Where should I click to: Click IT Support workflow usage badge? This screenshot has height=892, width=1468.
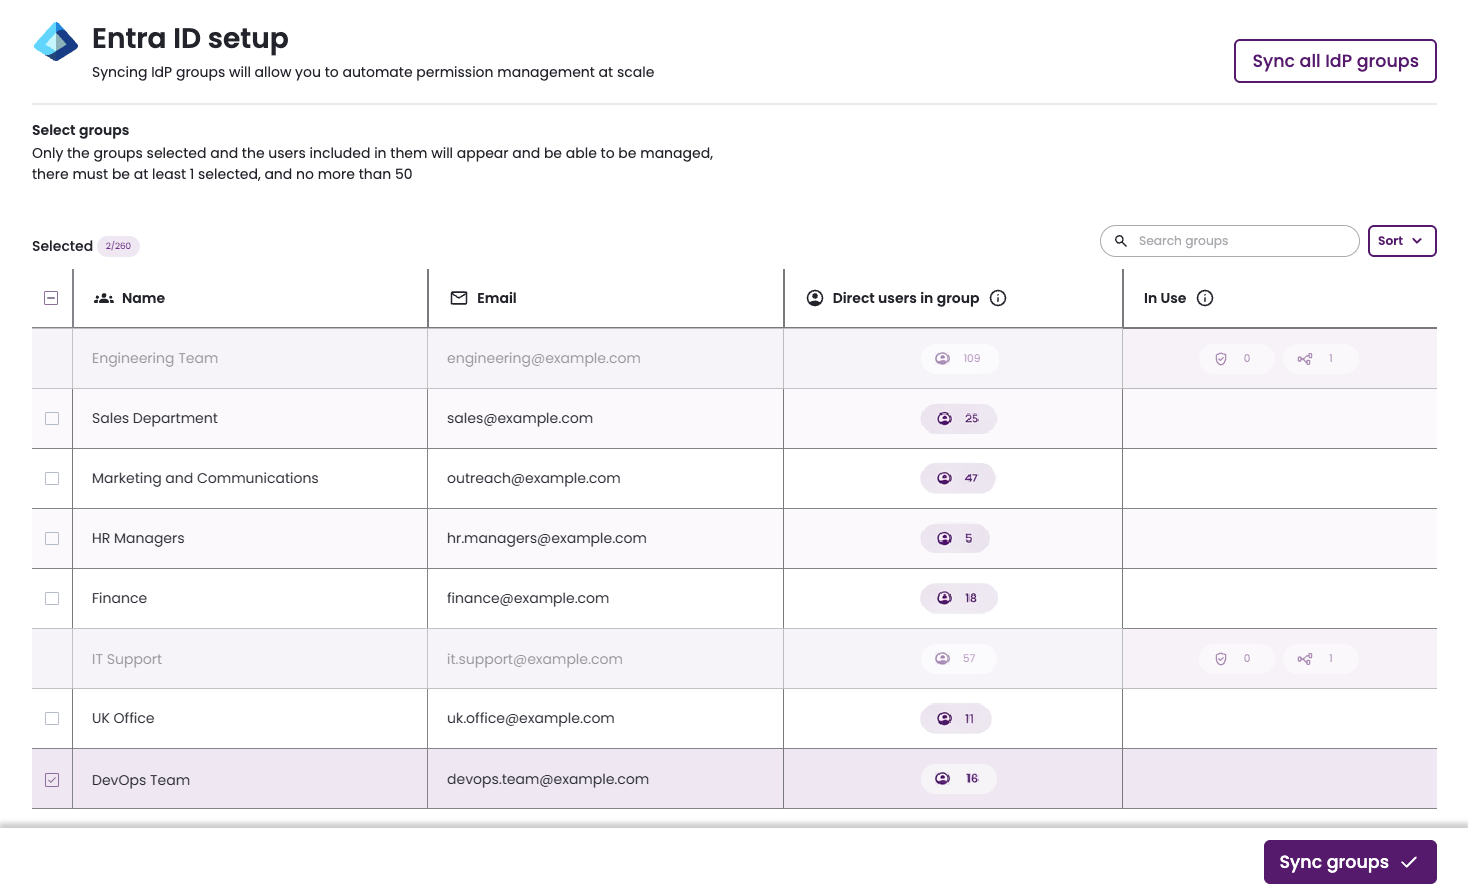[x=1316, y=659]
